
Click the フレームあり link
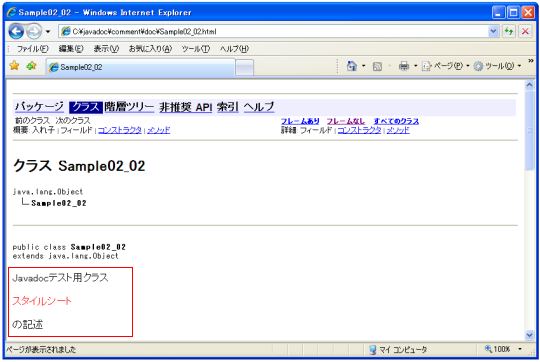(300, 121)
